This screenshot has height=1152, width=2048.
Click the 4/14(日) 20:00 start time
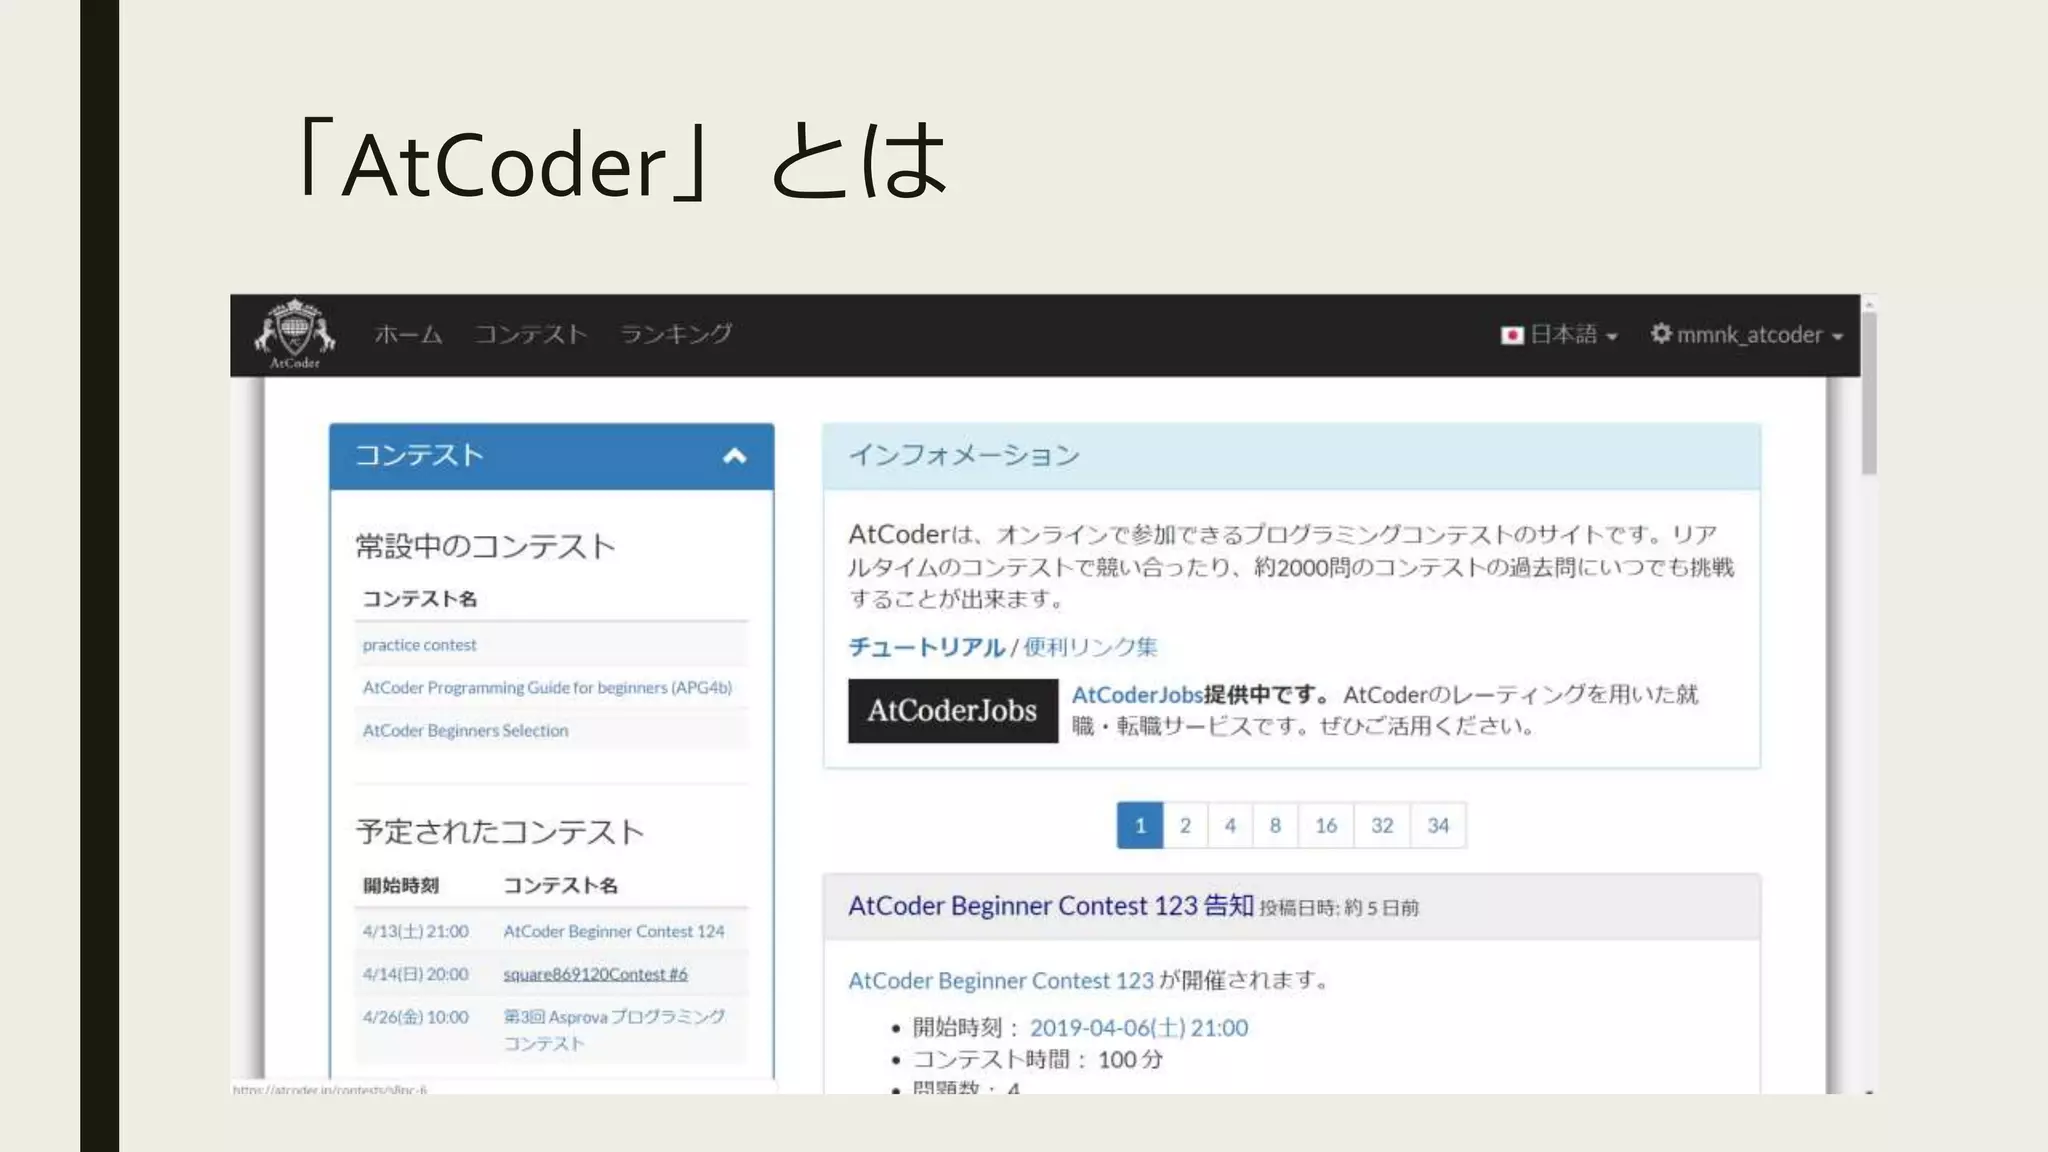[x=415, y=974]
